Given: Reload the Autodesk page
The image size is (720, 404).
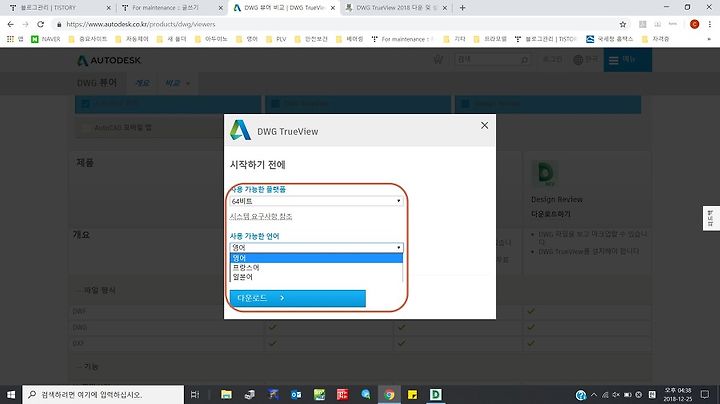Looking at the screenshot, I should click(x=40, y=24).
